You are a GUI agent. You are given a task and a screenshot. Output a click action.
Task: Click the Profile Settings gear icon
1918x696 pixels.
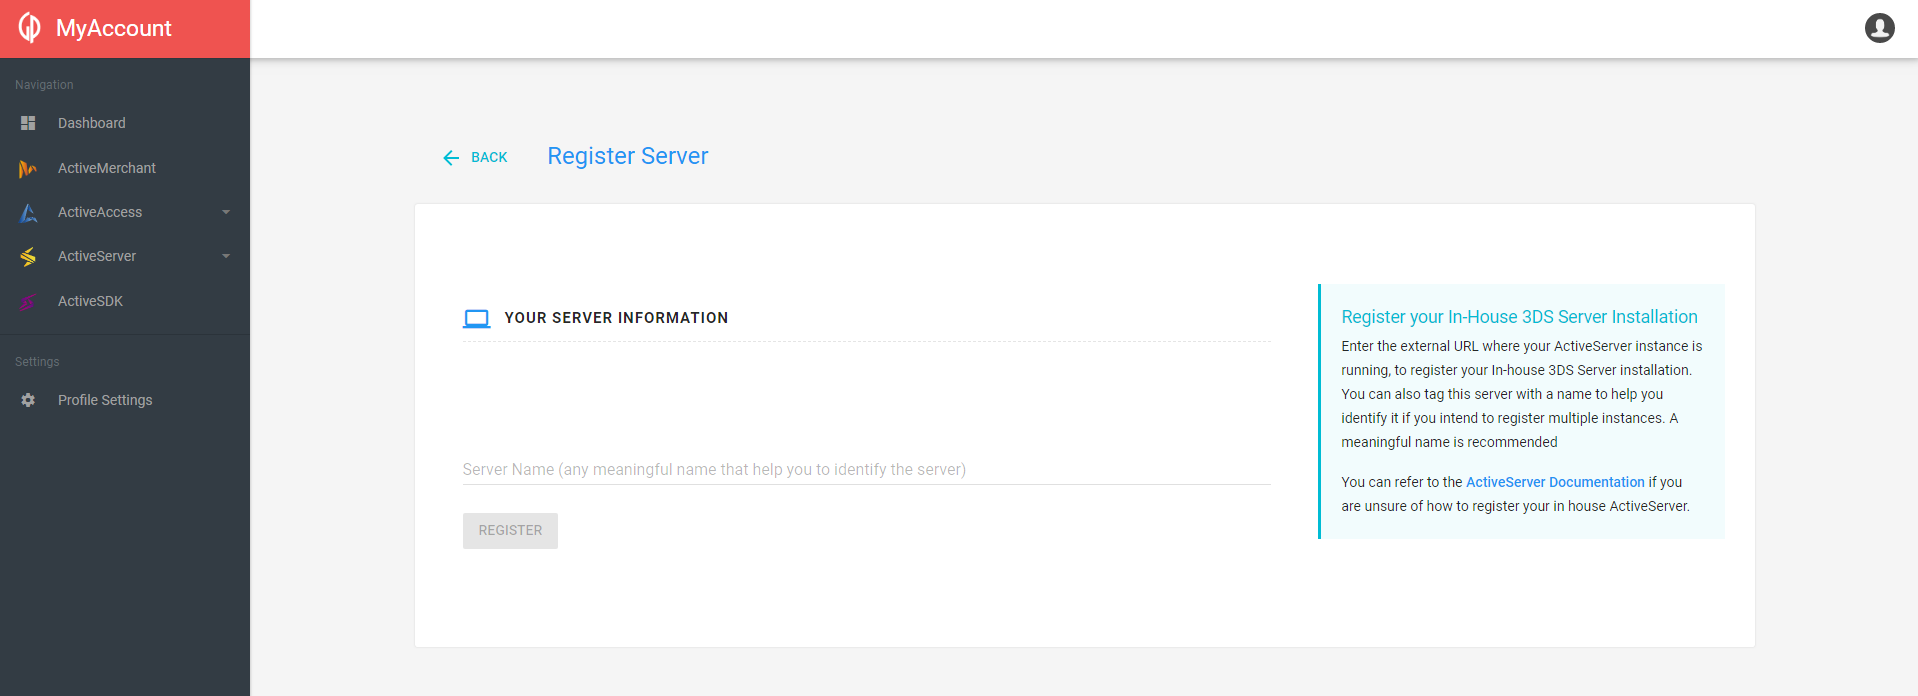pyautogui.click(x=28, y=400)
